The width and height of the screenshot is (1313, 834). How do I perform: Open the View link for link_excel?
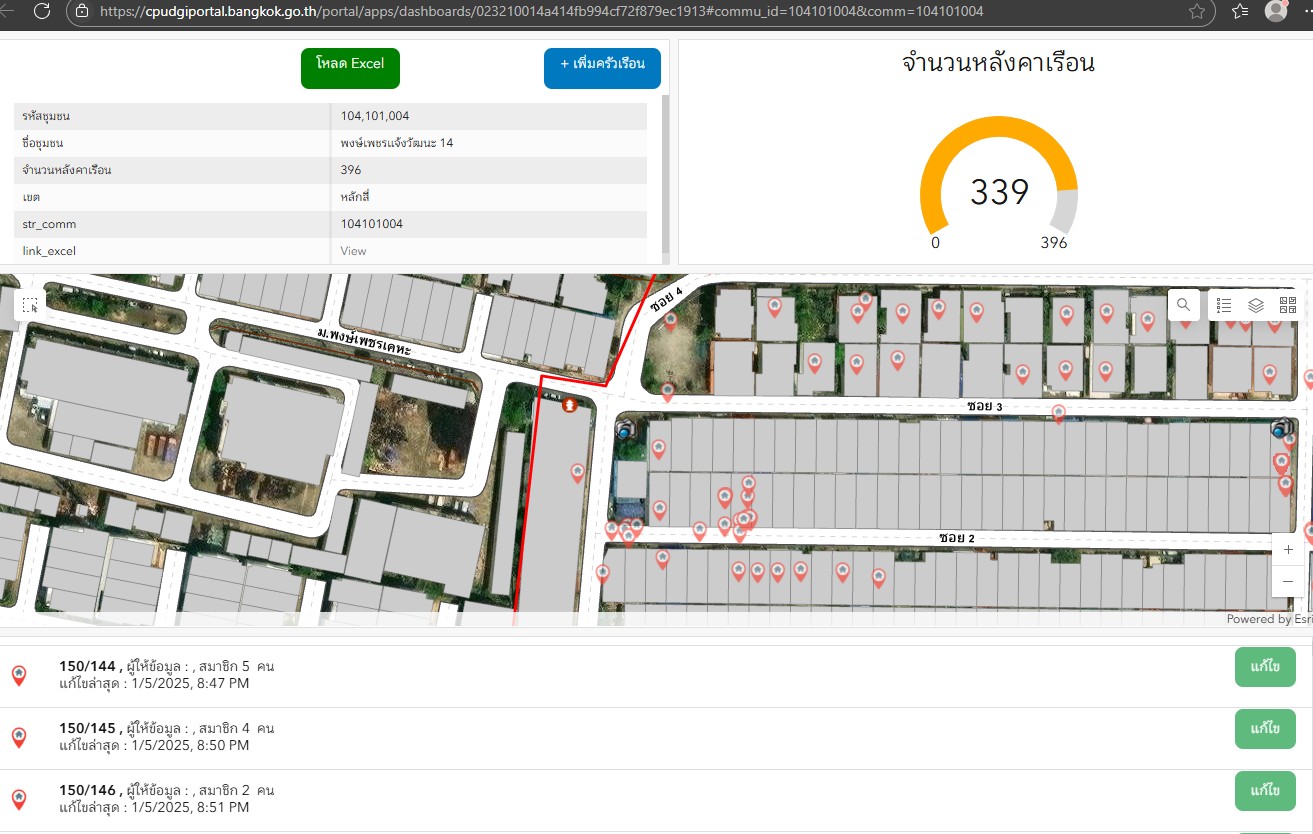[353, 251]
